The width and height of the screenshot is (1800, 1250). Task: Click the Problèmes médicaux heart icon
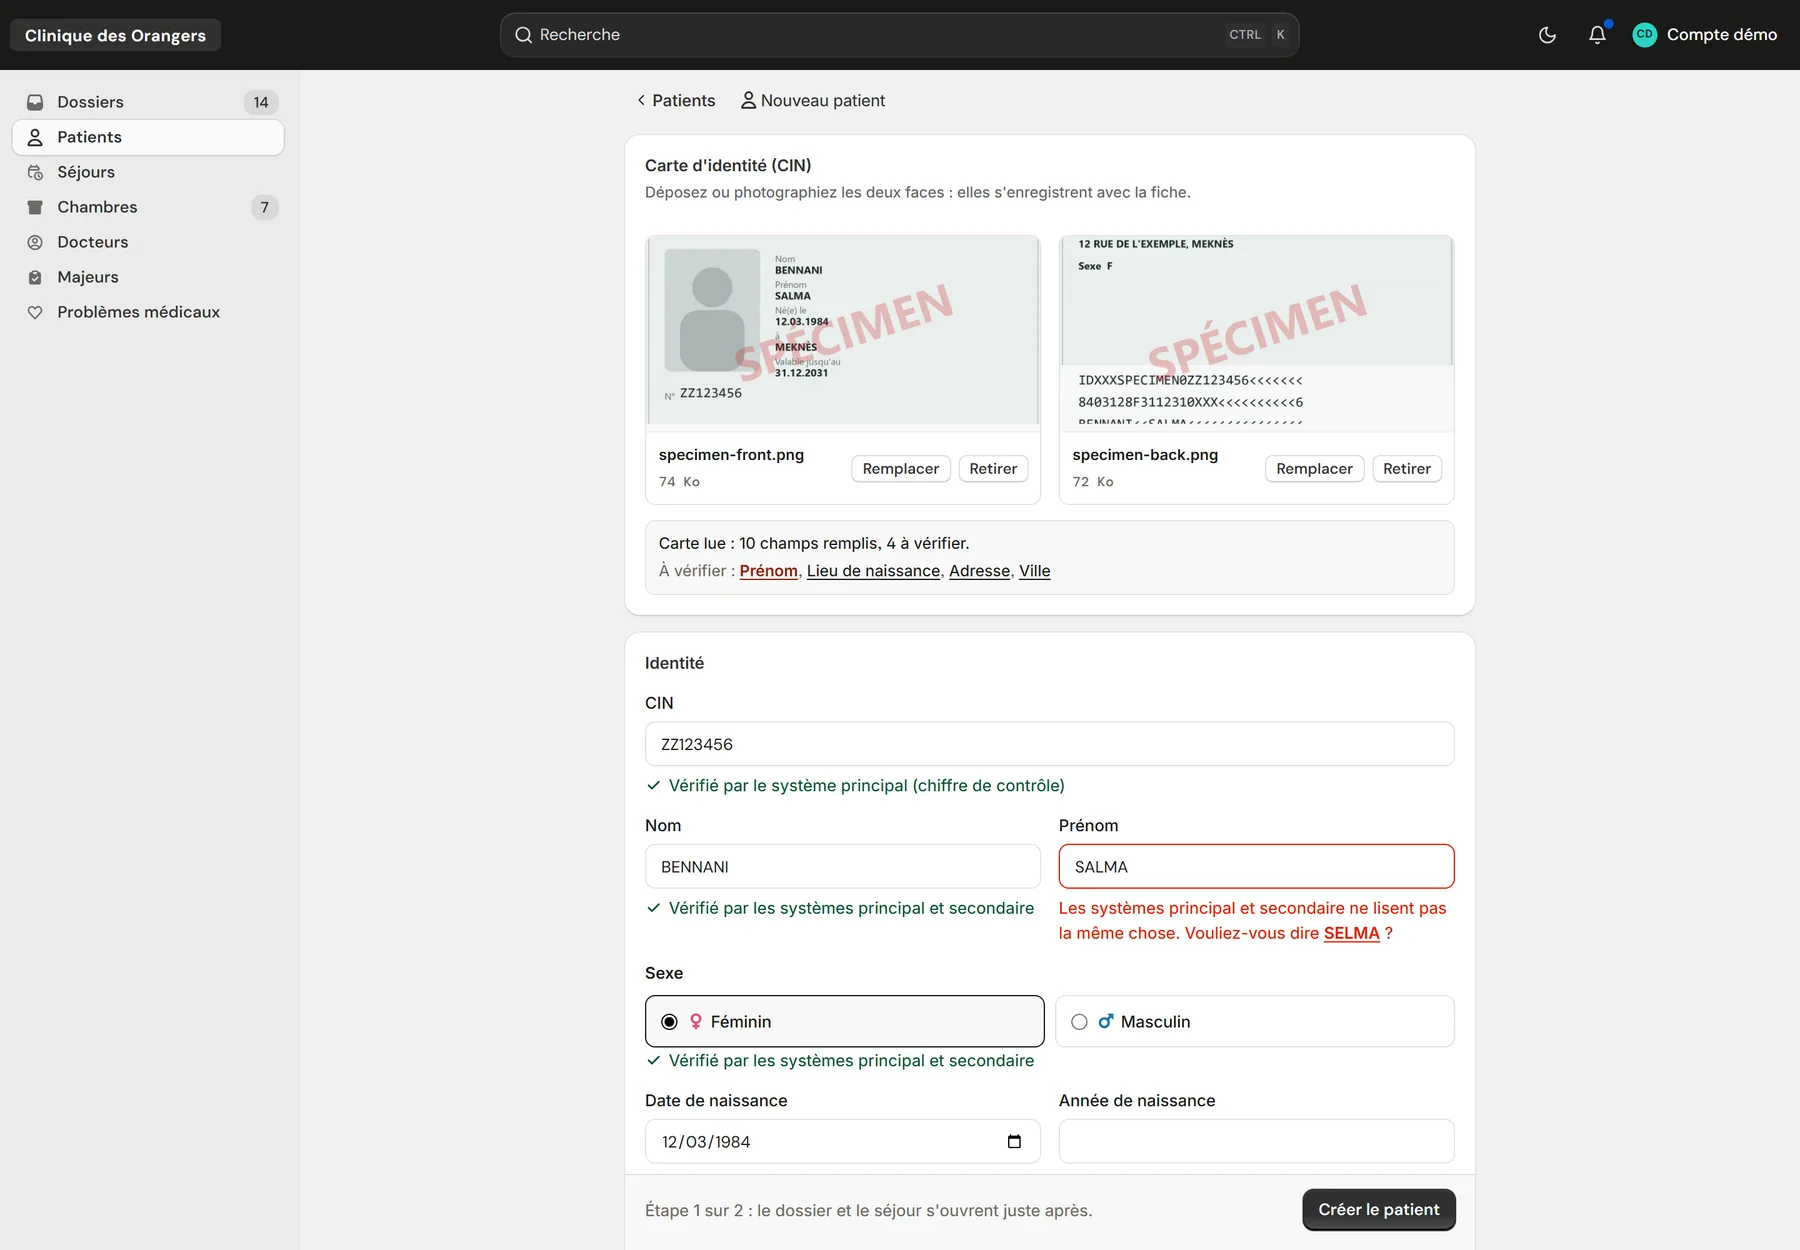pos(35,312)
